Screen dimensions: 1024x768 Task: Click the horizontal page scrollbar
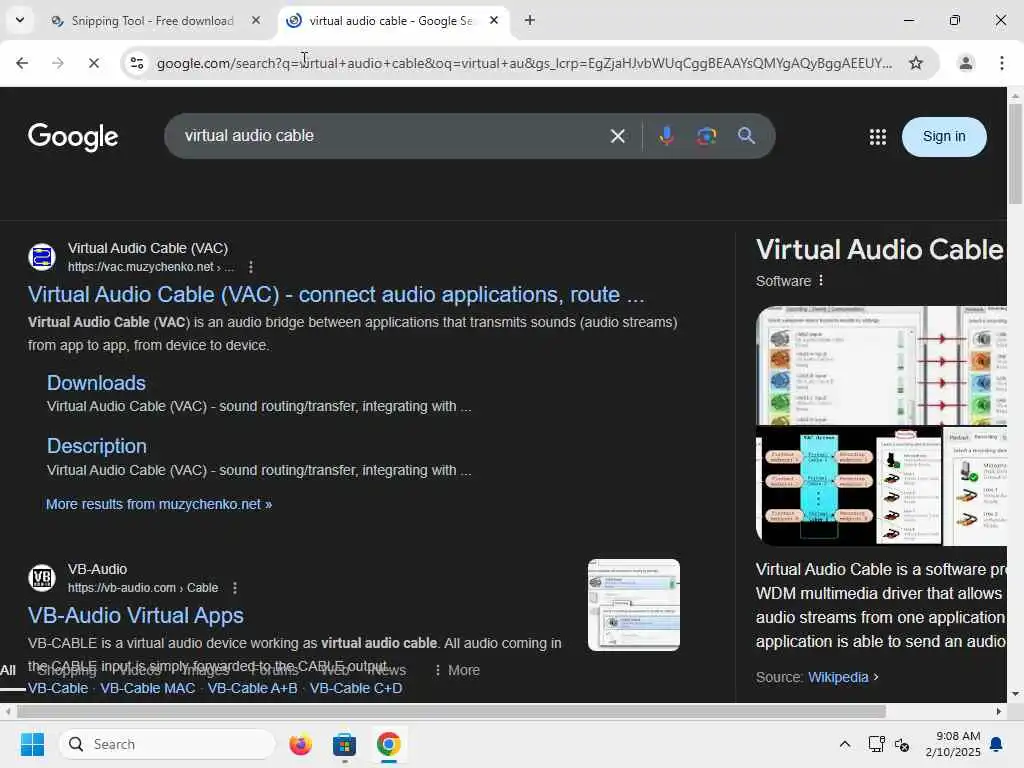451,711
